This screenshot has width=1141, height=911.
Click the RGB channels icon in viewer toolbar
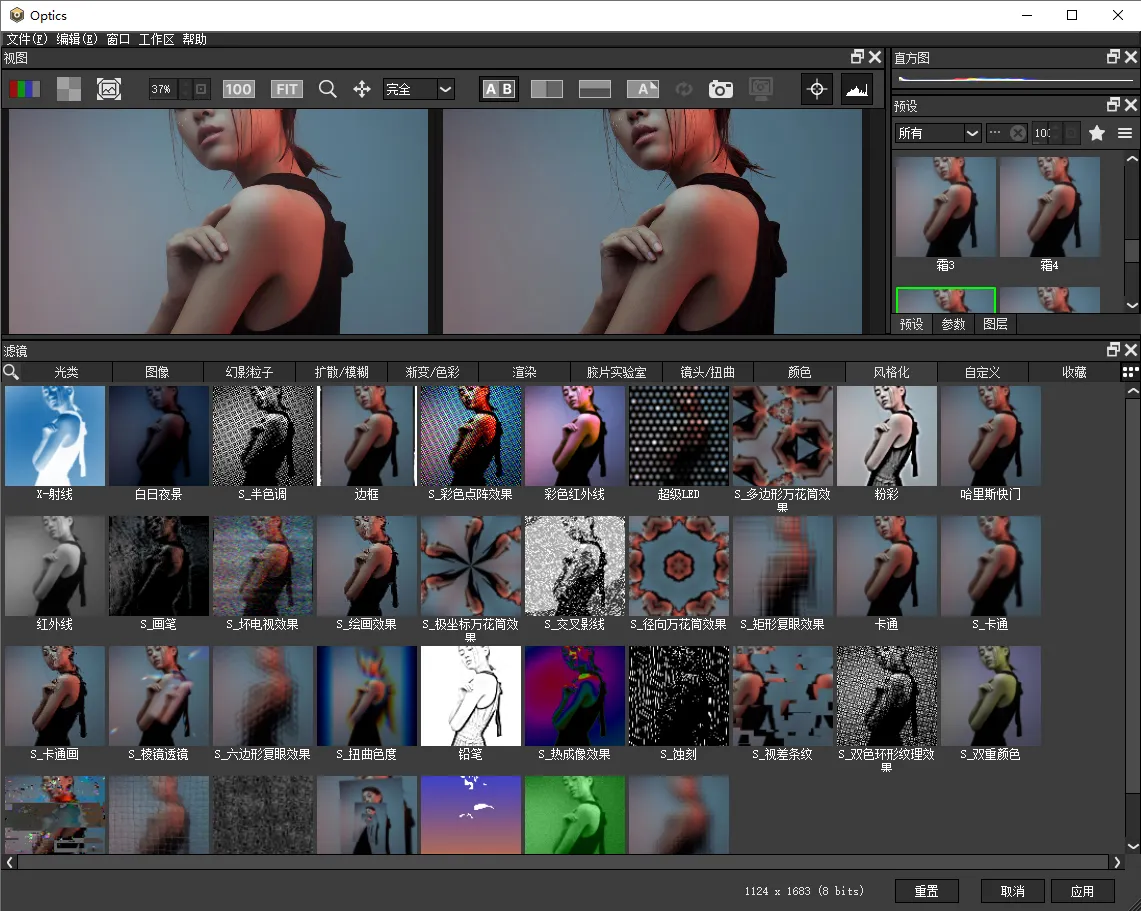tap(25, 89)
